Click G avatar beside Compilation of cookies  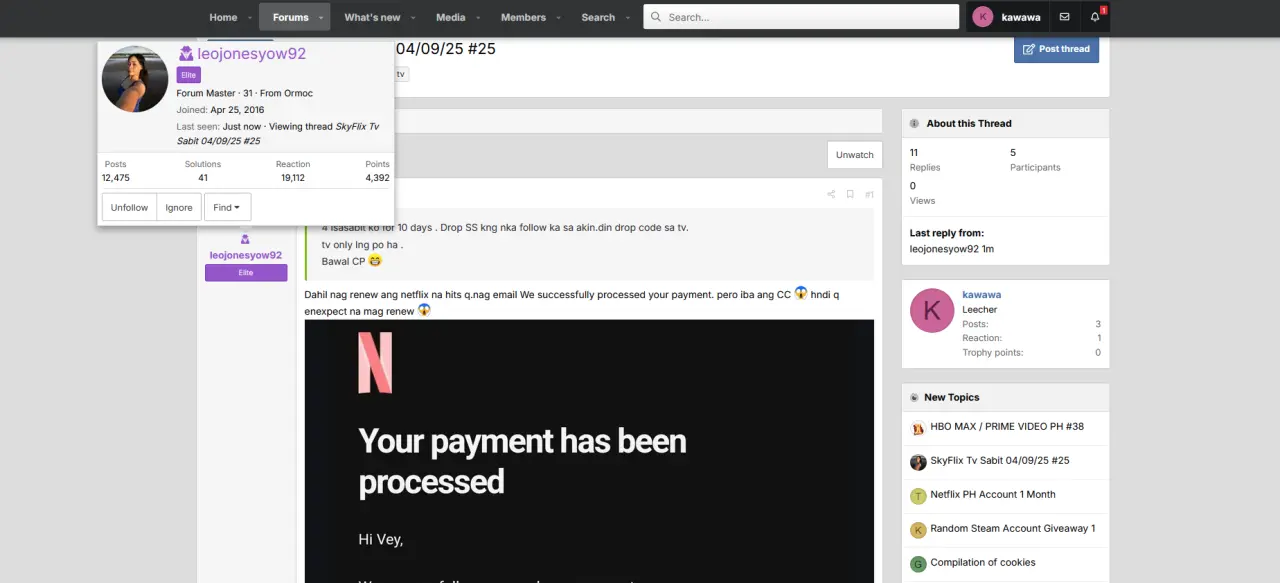918,565
